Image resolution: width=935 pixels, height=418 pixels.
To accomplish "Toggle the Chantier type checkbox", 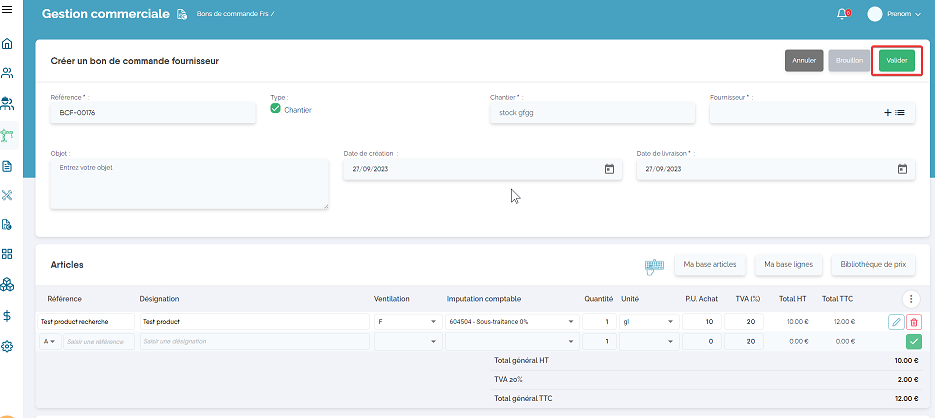I will [276, 109].
